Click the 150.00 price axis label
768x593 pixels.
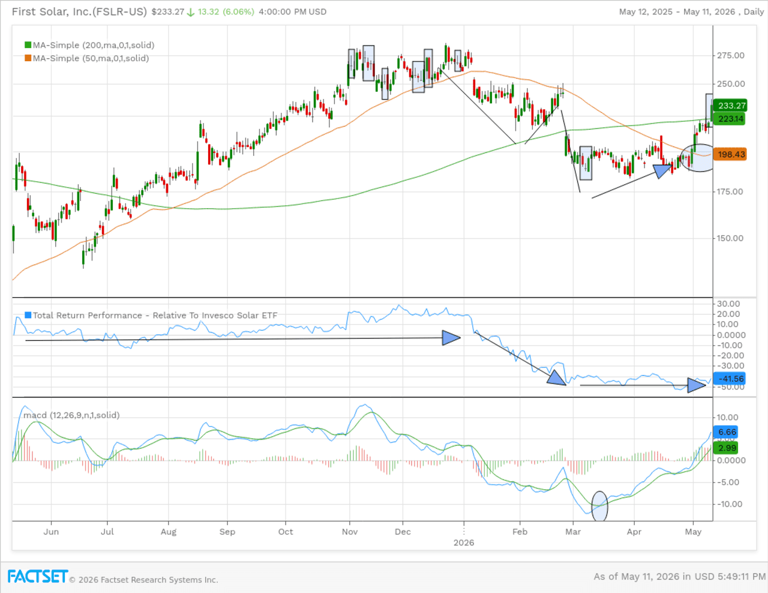(730, 238)
